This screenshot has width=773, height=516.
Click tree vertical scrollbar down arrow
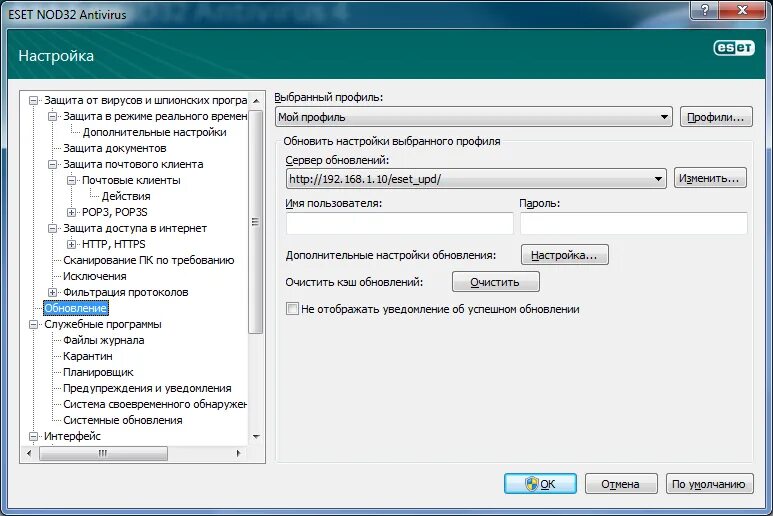(x=256, y=437)
